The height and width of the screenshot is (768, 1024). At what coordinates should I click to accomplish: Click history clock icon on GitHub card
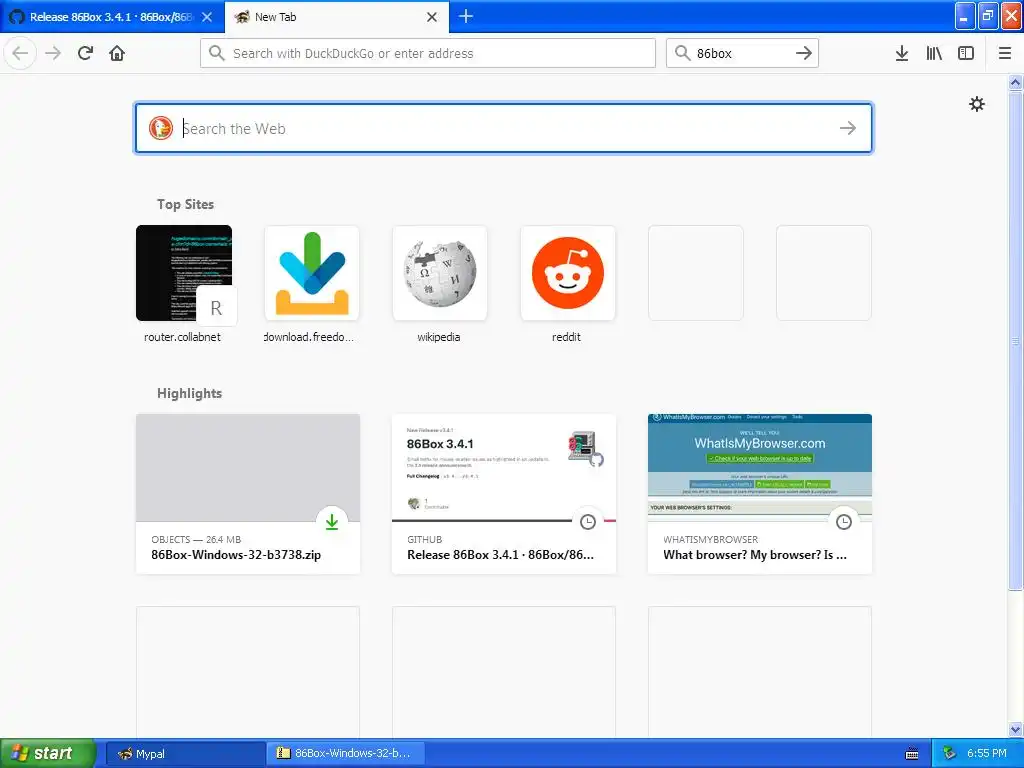(588, 522)
